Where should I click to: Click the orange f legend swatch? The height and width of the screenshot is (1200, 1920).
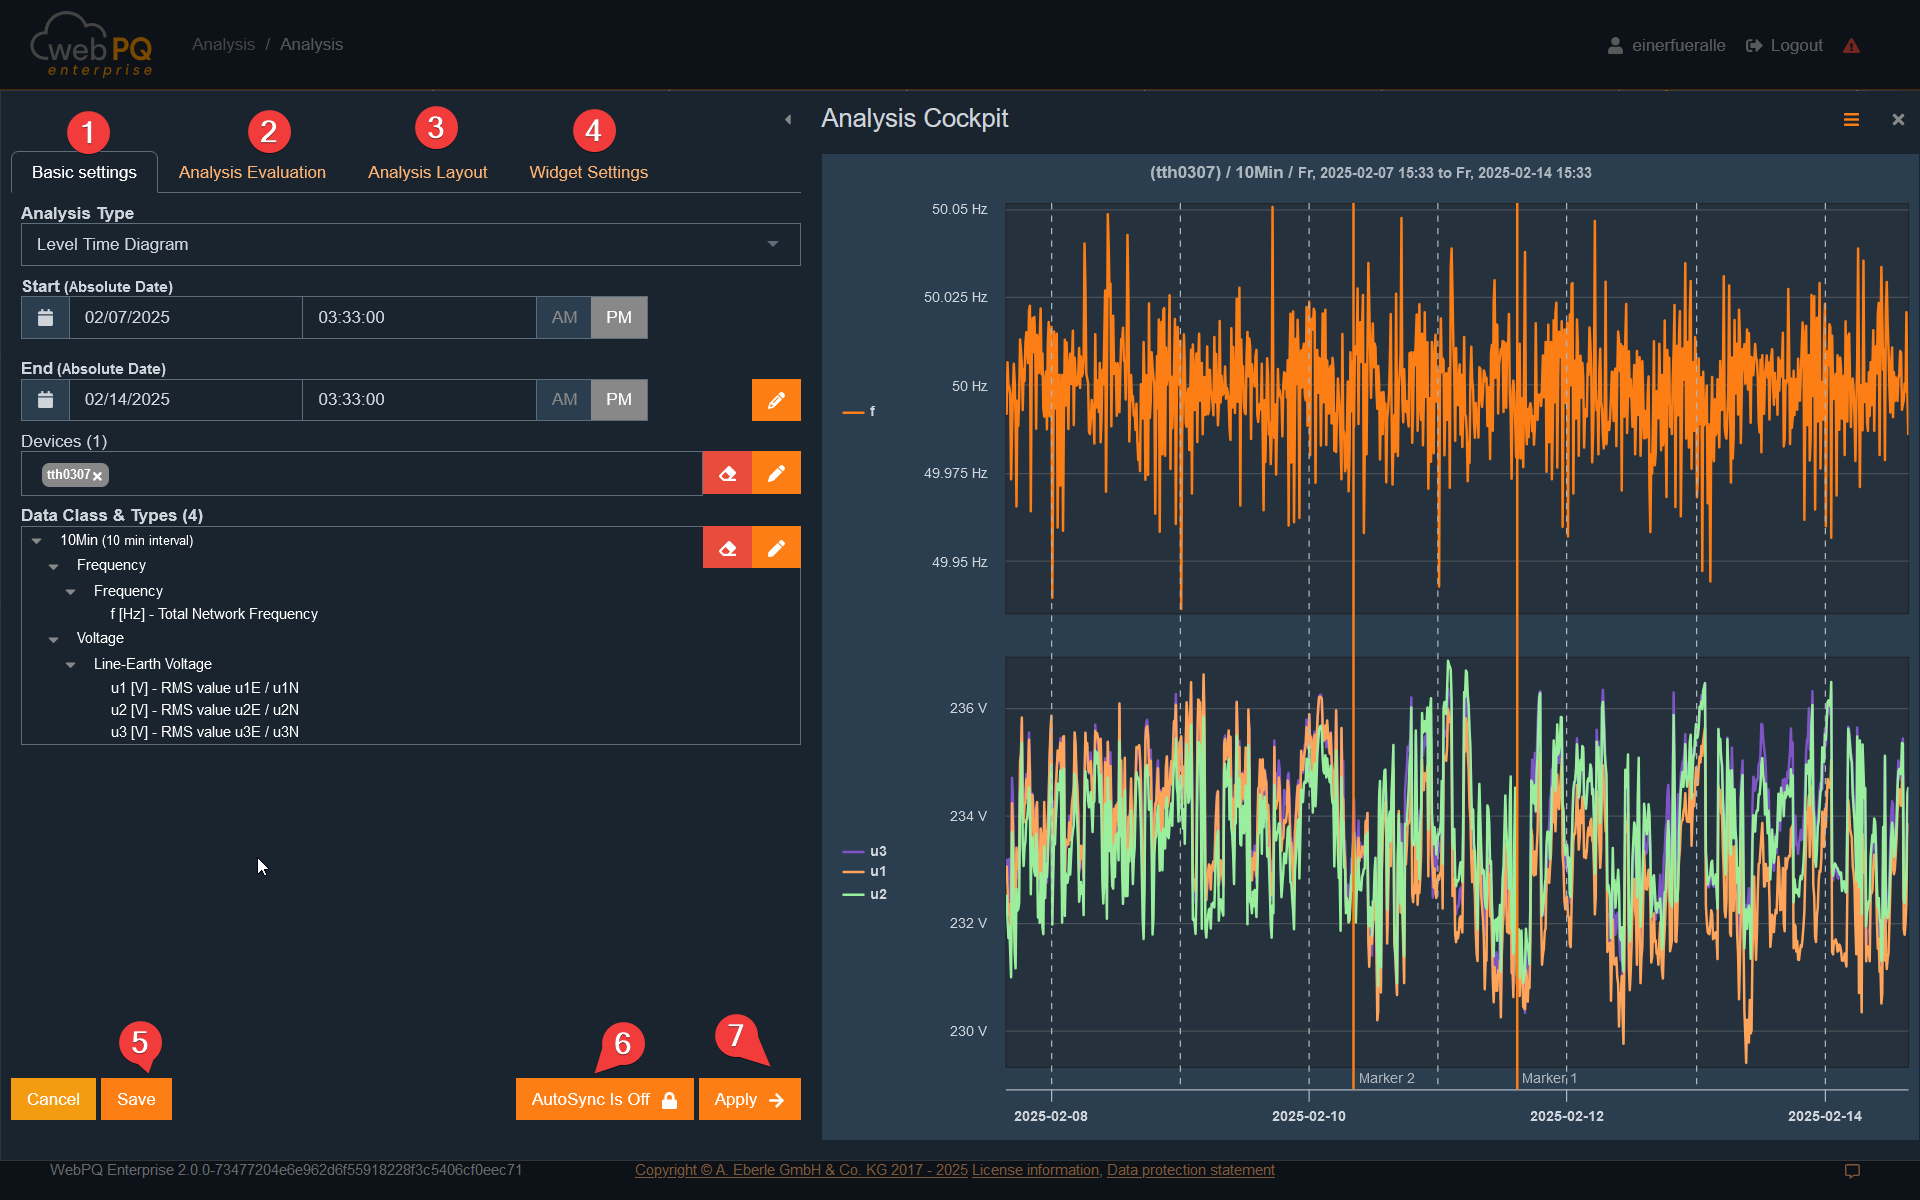coord(852,411)
